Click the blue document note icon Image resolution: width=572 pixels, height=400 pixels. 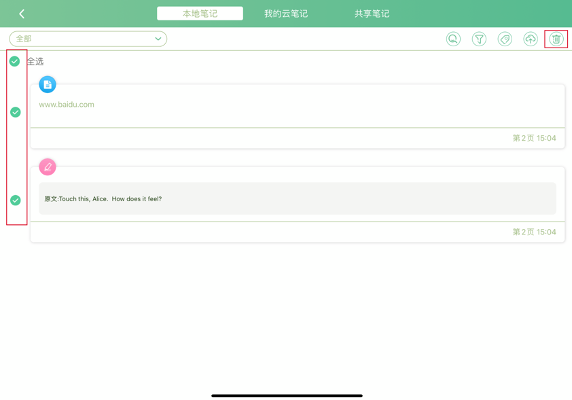point(47,85)
